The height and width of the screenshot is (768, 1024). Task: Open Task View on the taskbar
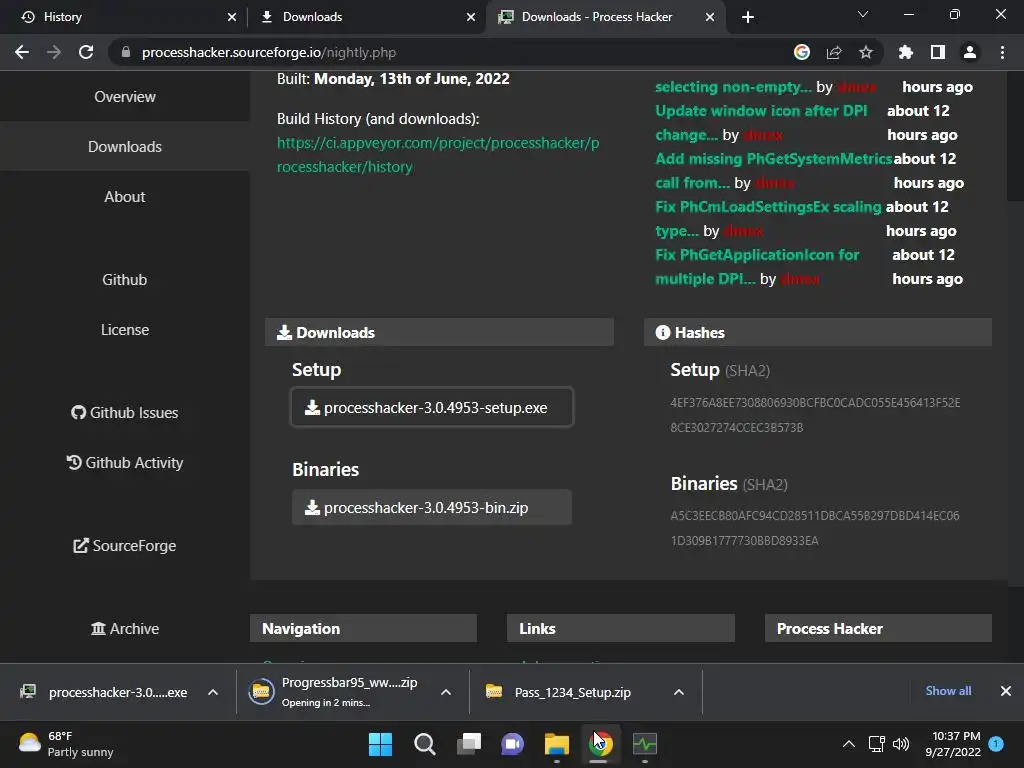coord(469,744)
